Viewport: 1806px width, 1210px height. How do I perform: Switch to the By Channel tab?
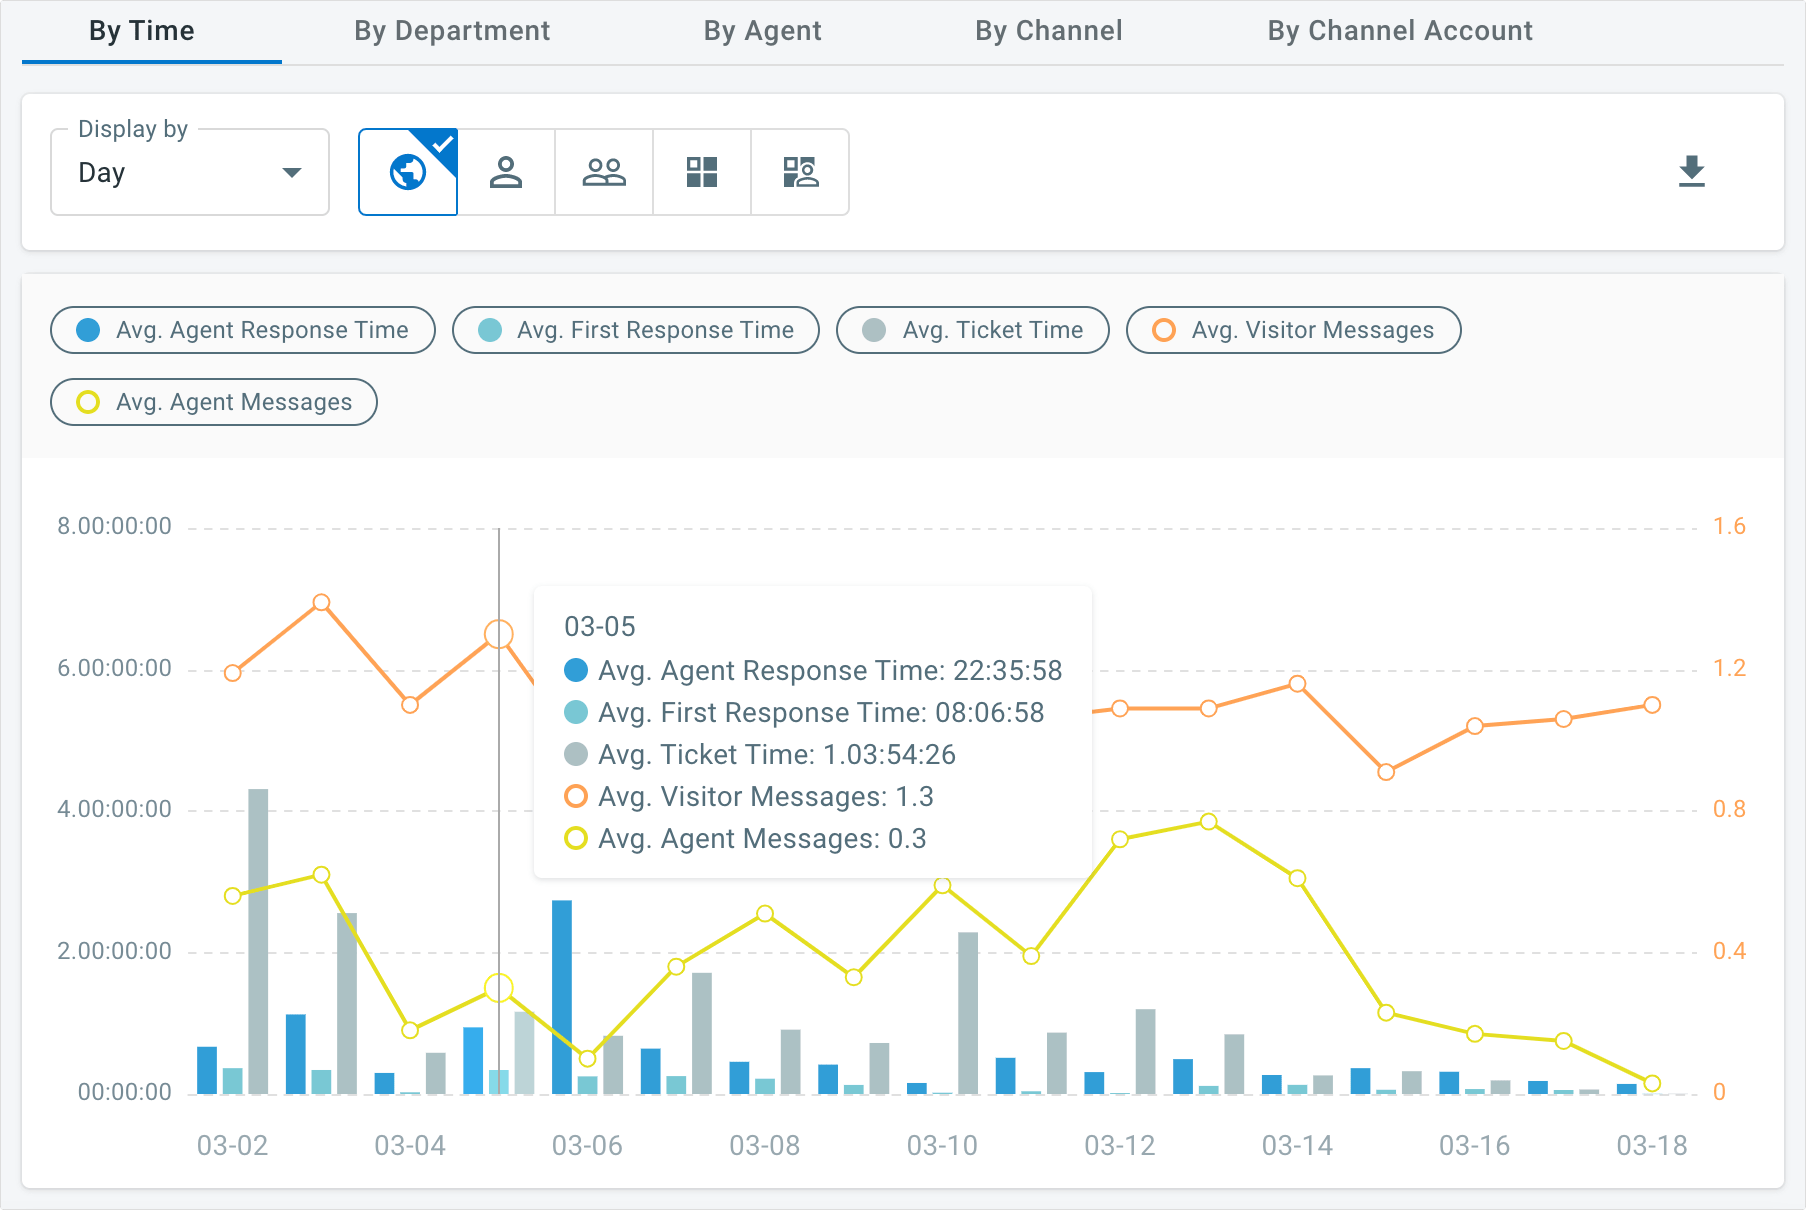coord(1049,31)
